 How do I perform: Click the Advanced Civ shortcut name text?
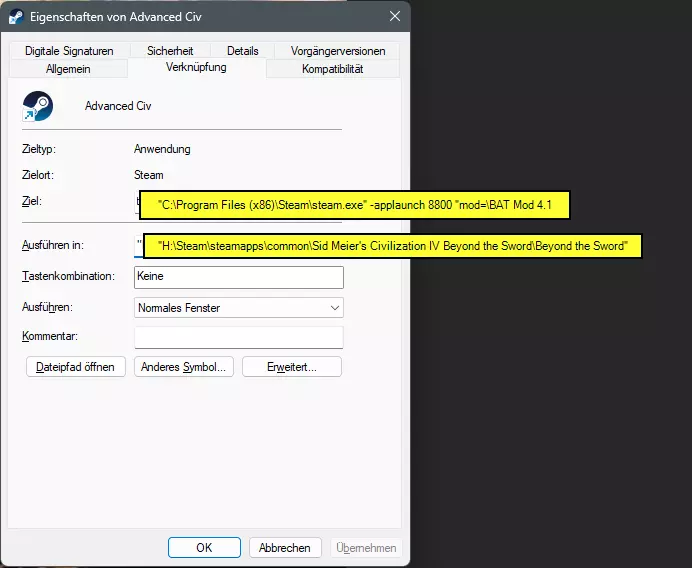tap(118, 106)
